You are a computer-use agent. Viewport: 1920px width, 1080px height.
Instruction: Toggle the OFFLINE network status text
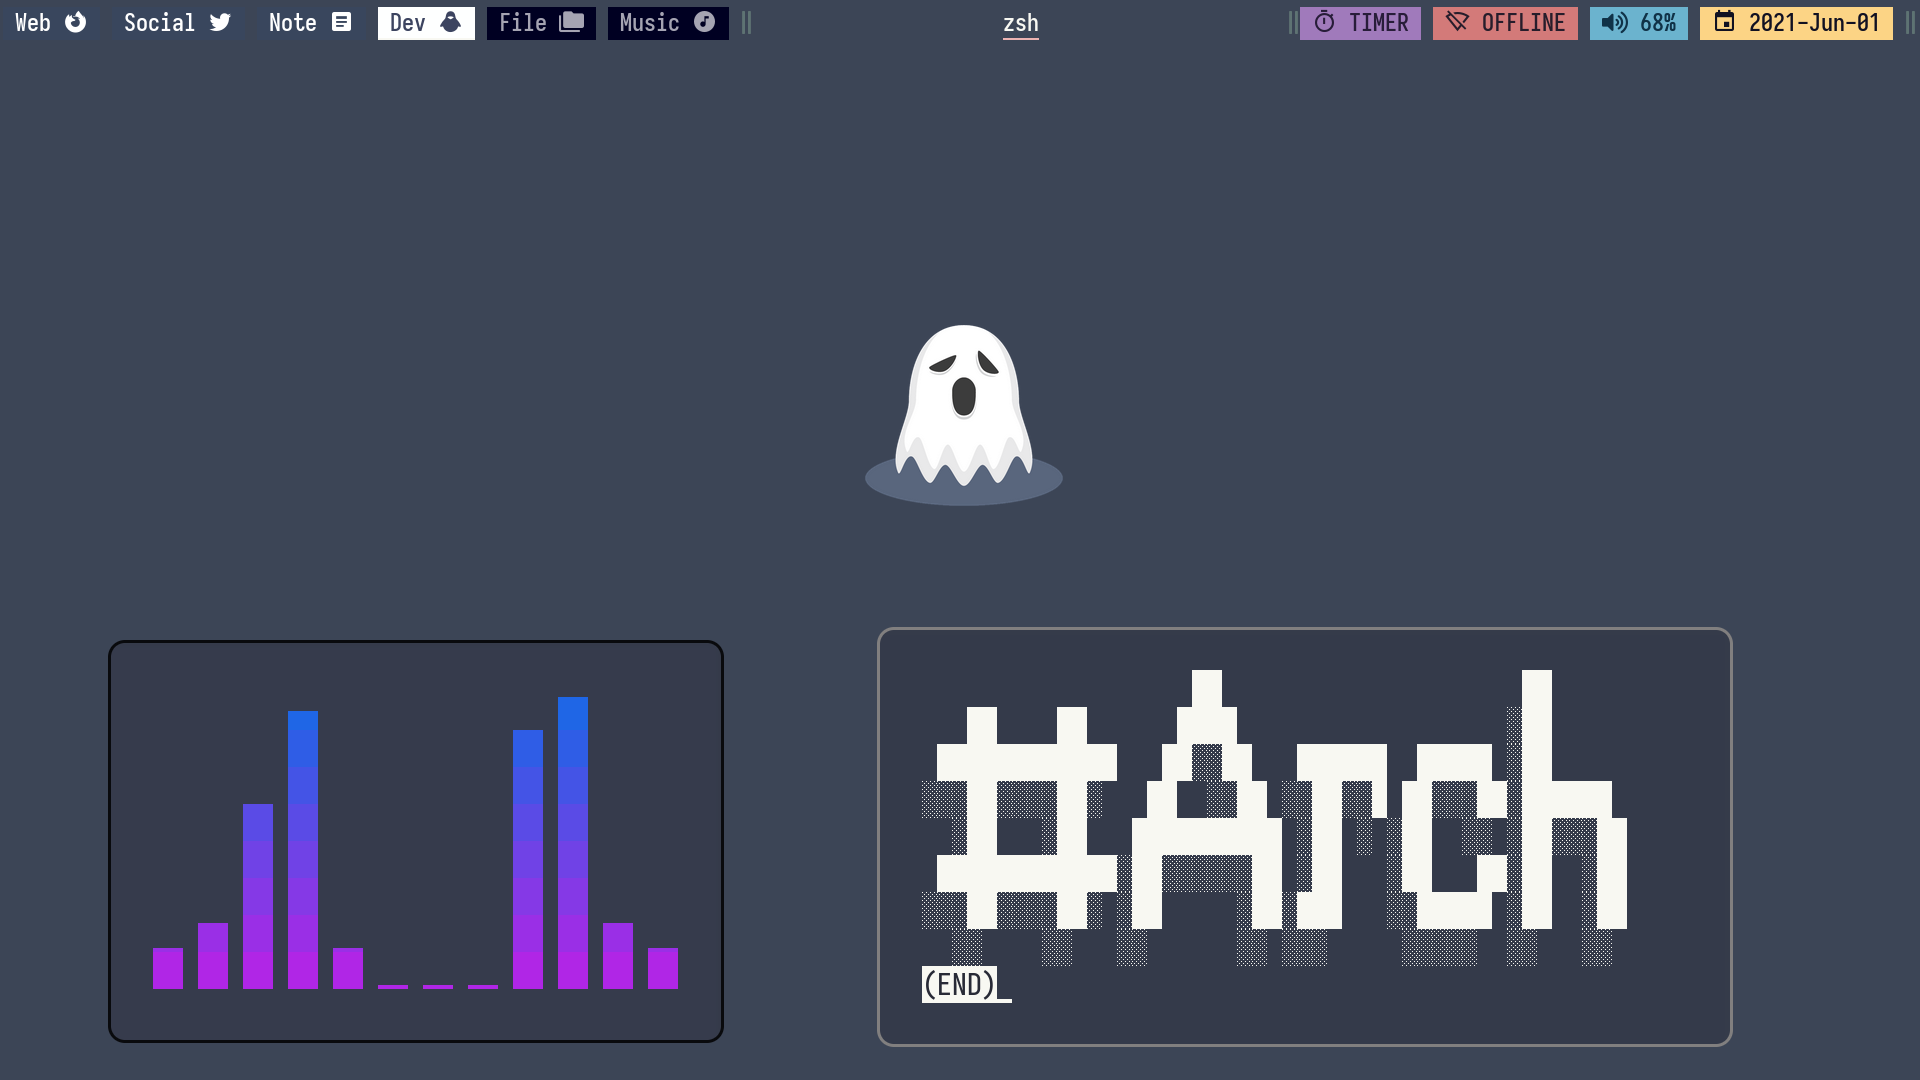pos(1523,22)
